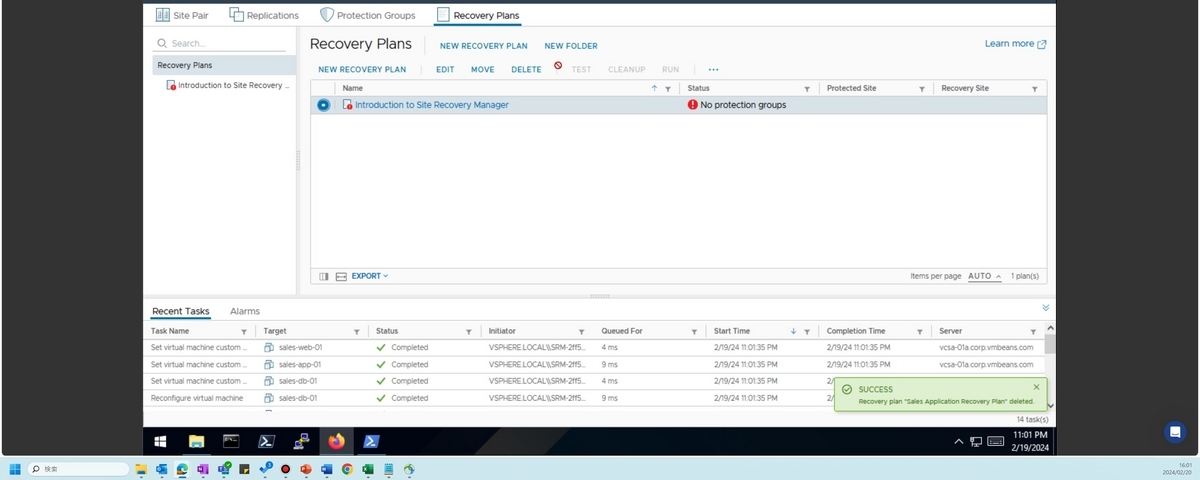Open the Protection Groups tab
The image size is (1200, 480).
point(367,15)
